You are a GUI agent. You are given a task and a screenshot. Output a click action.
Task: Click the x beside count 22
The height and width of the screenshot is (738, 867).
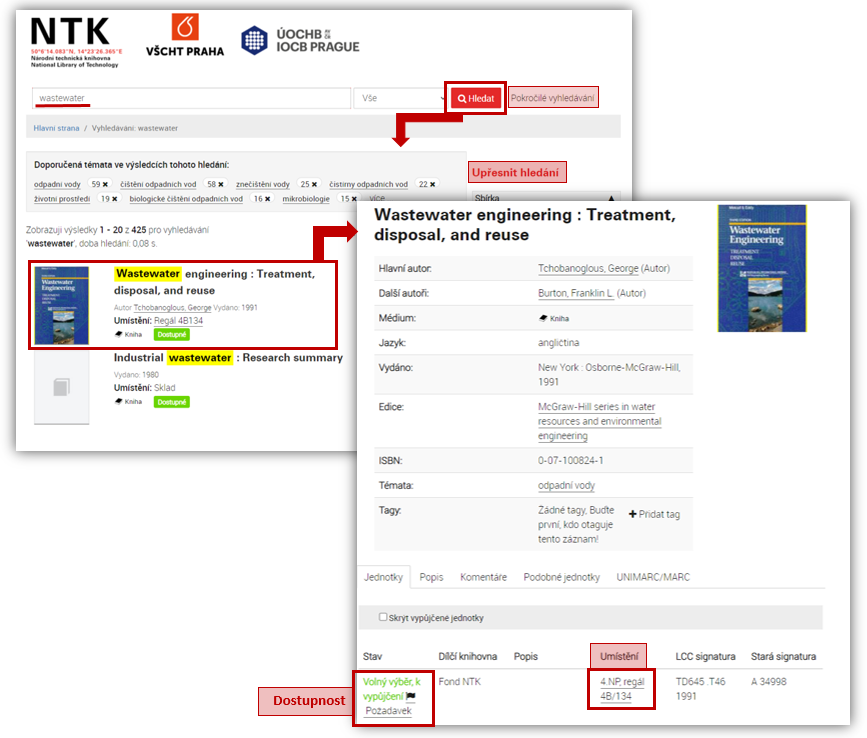[x=432, y=184]
